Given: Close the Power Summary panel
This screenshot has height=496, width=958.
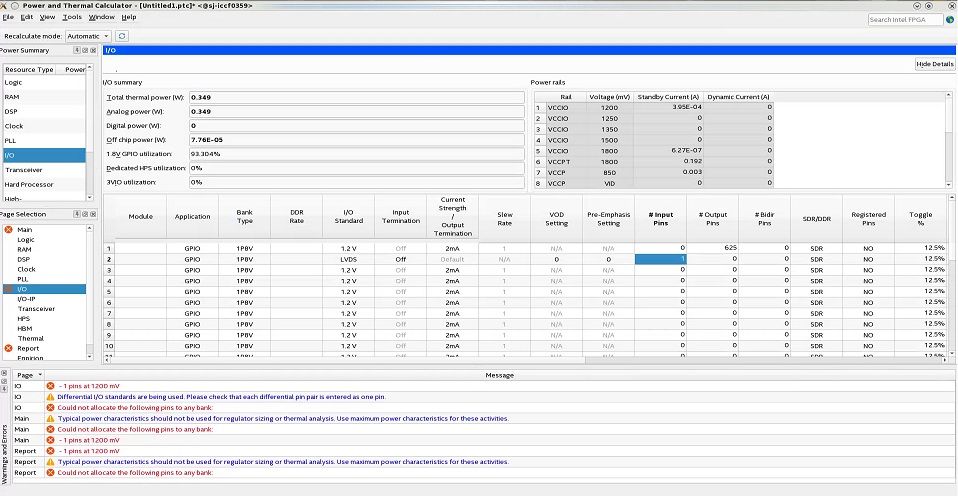Looking at the screenshot, I should point(93,50).
